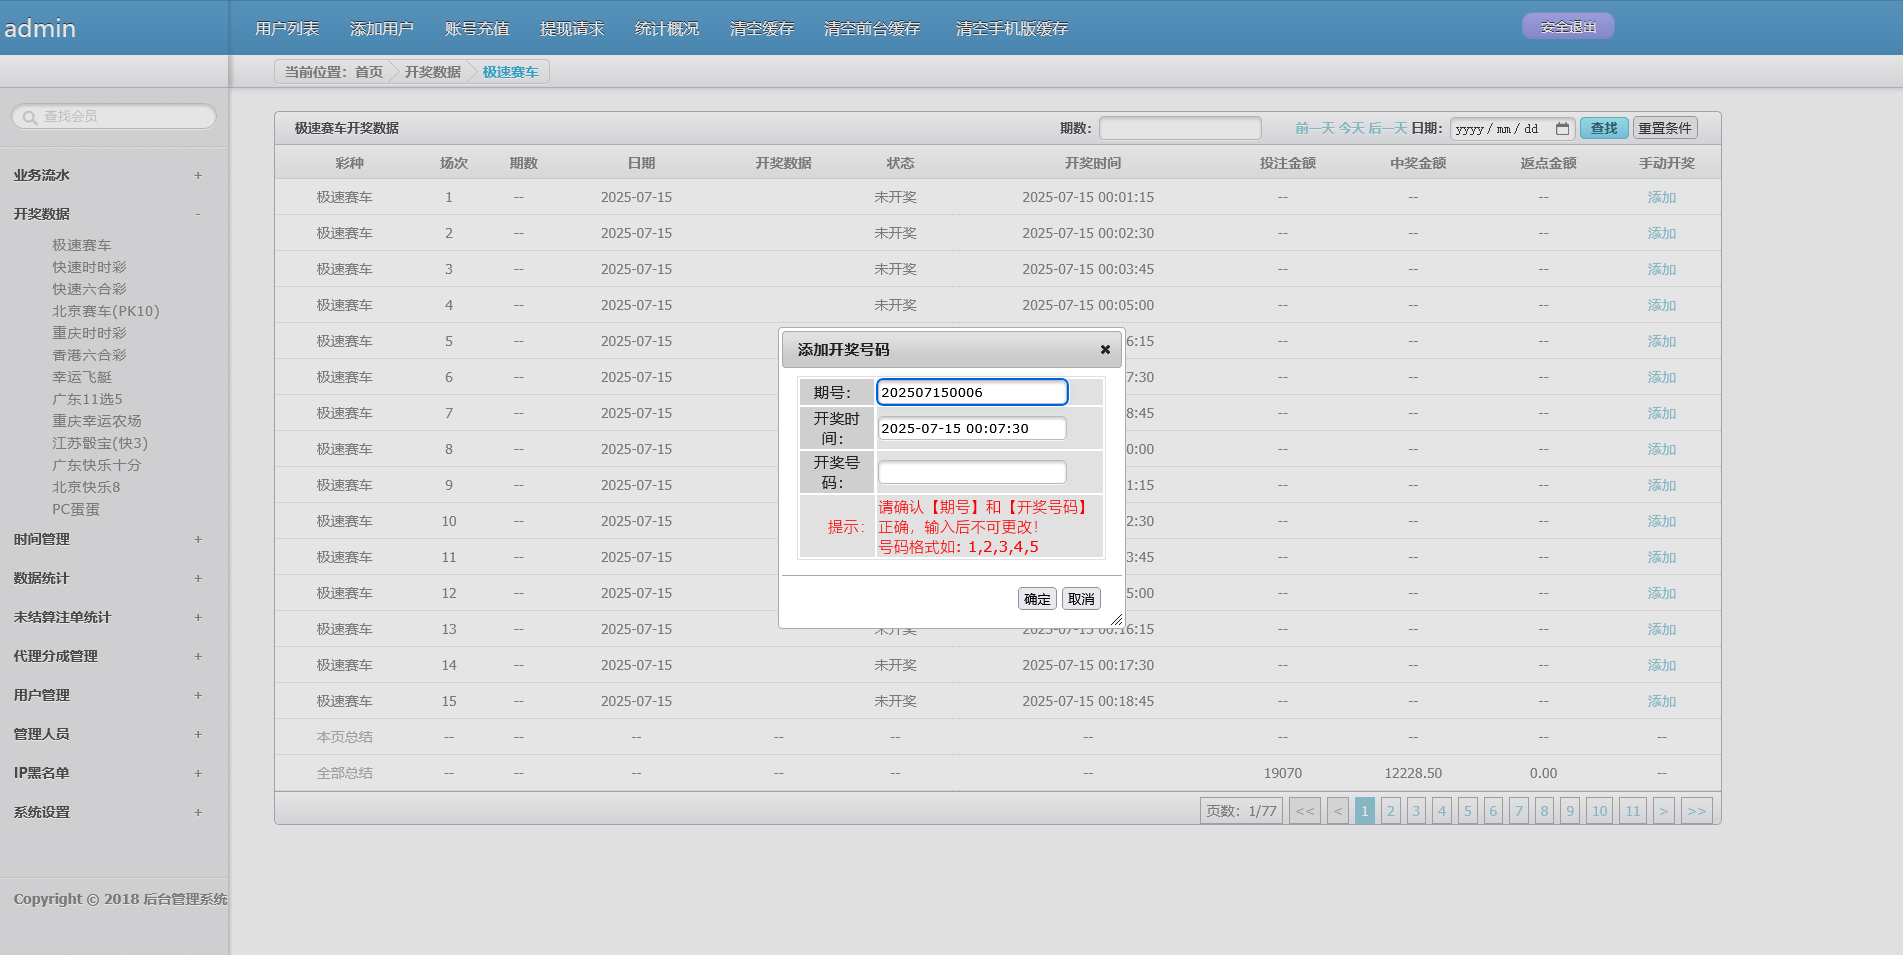The image size is (1903, 955).
Task: Click the 首页 breadcrumb link
Action: pos(369,72)
